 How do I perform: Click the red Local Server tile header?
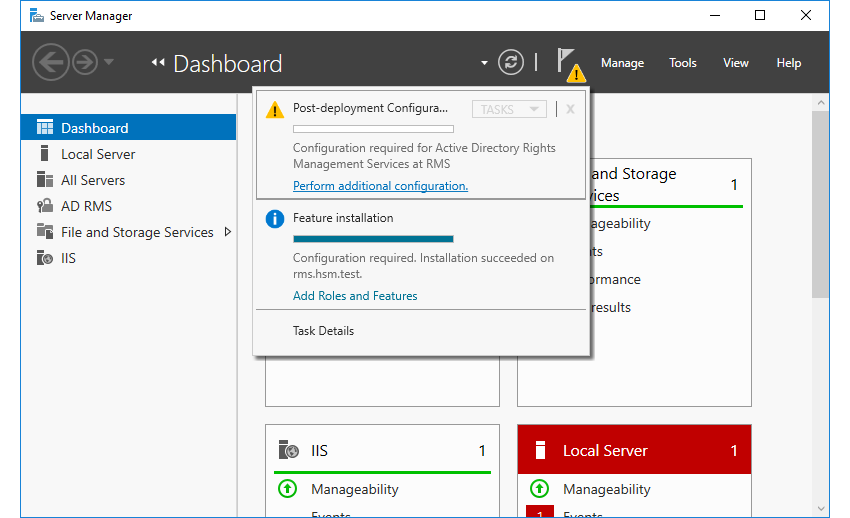coord(634,450)
